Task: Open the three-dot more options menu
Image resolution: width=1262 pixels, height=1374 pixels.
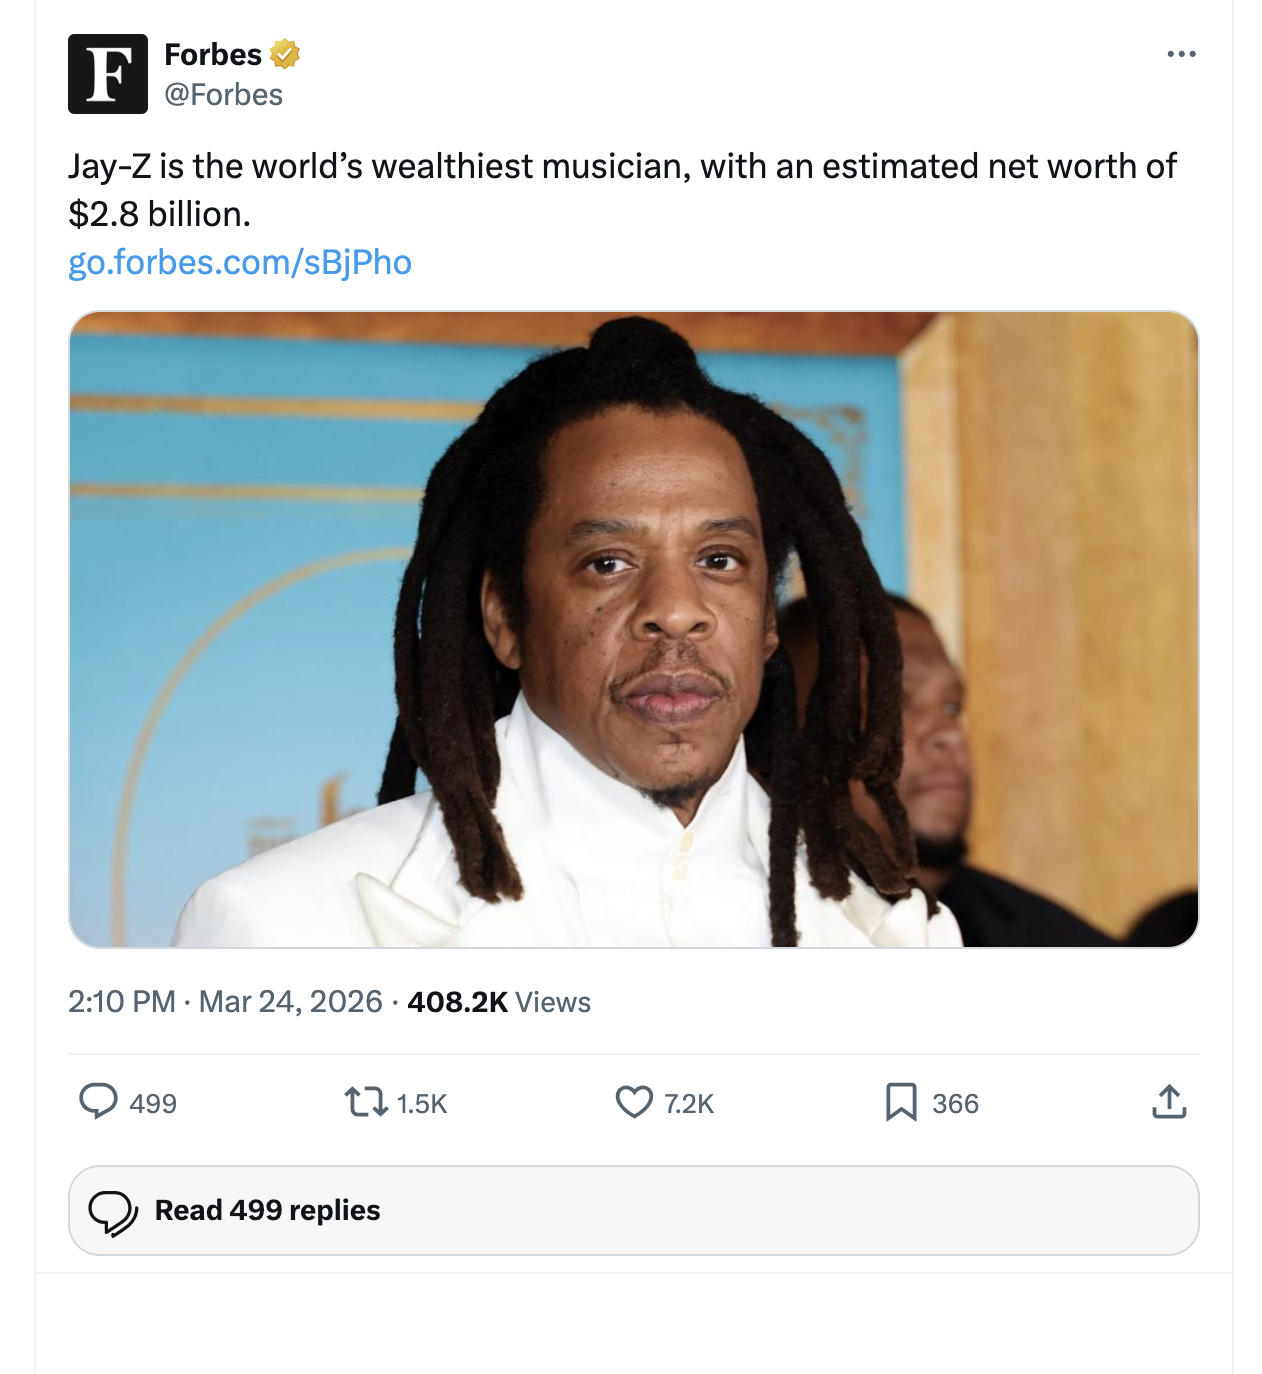Action: (x=1181, y=54)
